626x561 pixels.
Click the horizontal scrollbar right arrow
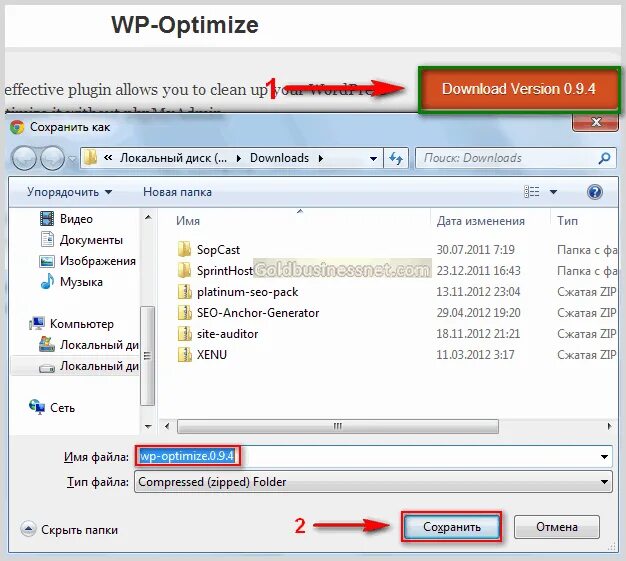coord(609,426)
